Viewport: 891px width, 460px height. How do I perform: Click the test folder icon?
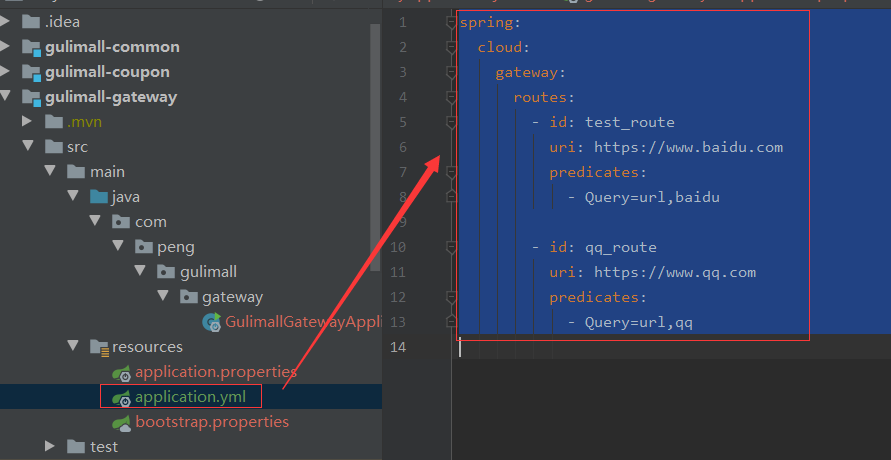click(x=76, y=446)
